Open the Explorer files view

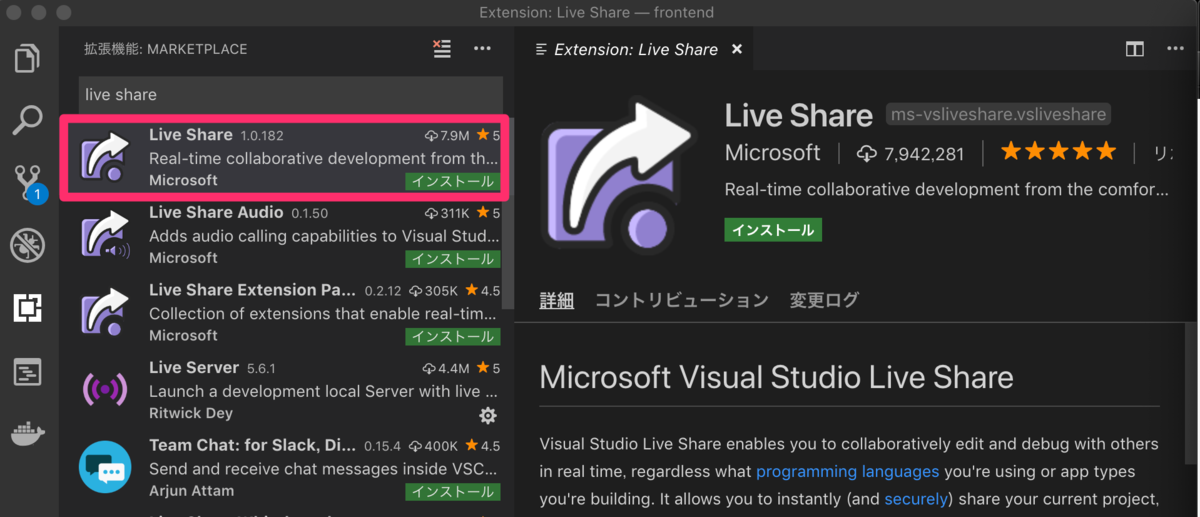(x=28, y=57)
